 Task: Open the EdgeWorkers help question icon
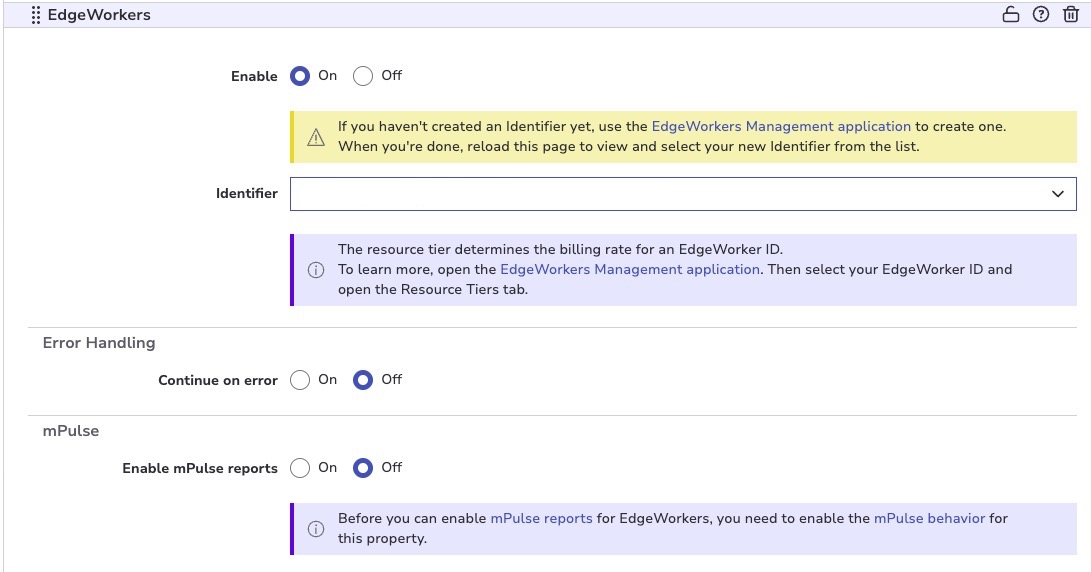(1041, 14)
